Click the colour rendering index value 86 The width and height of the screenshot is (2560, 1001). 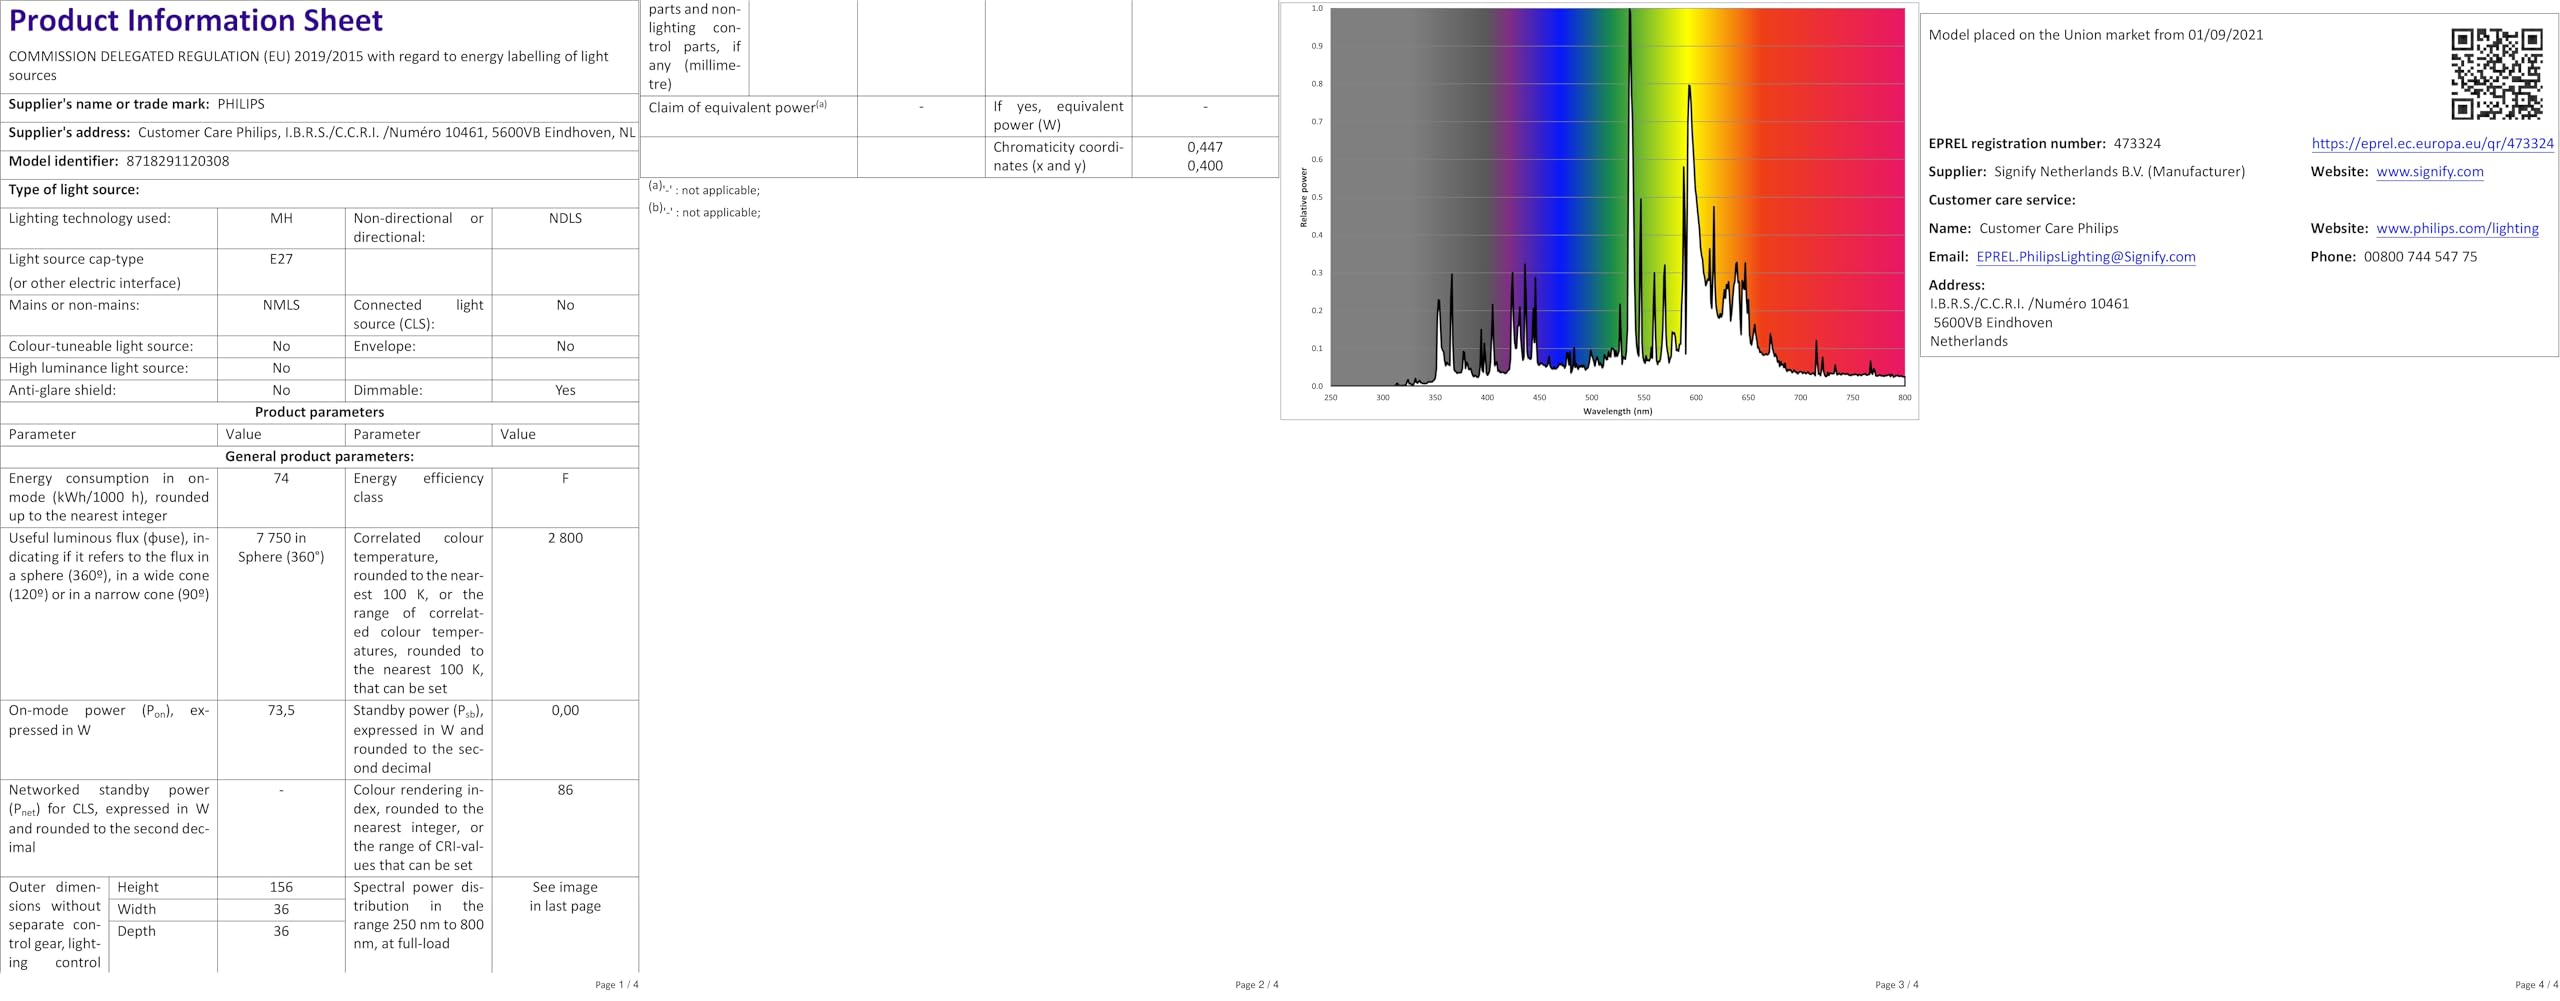point(565,790)
